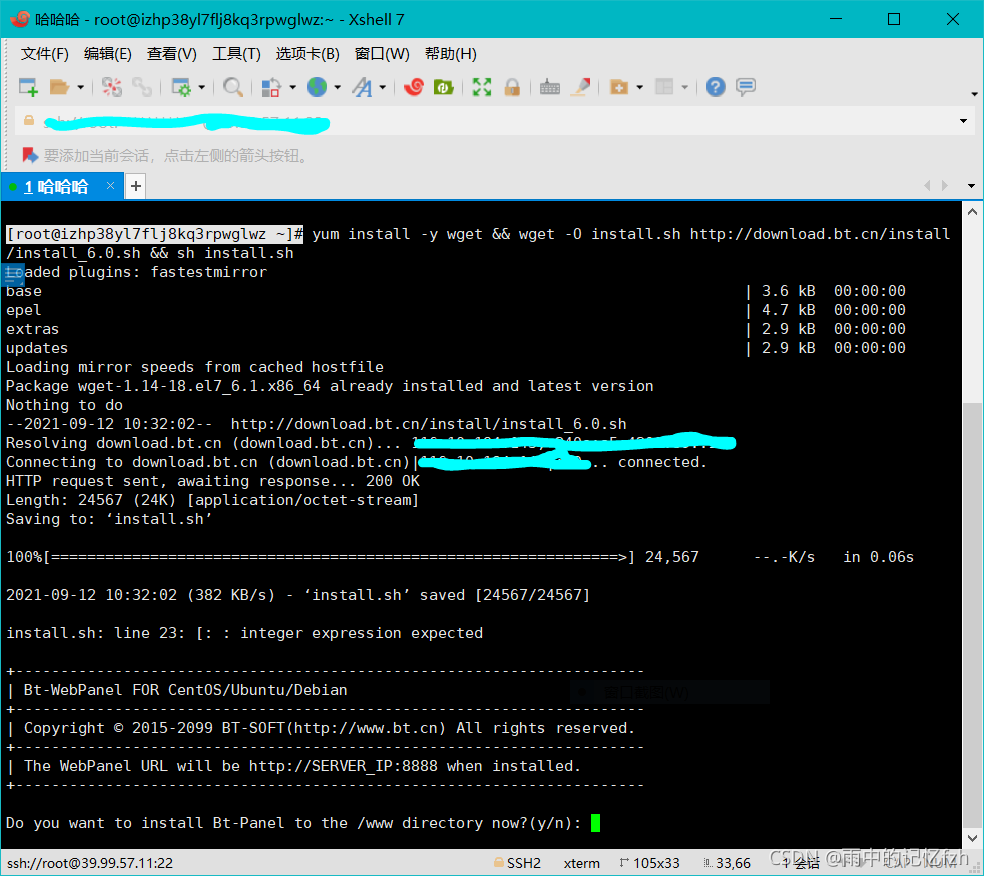Viewport: 984px width, 876px height.
Task: Open the 窗口(W) menu
Action: click(382, 54)
